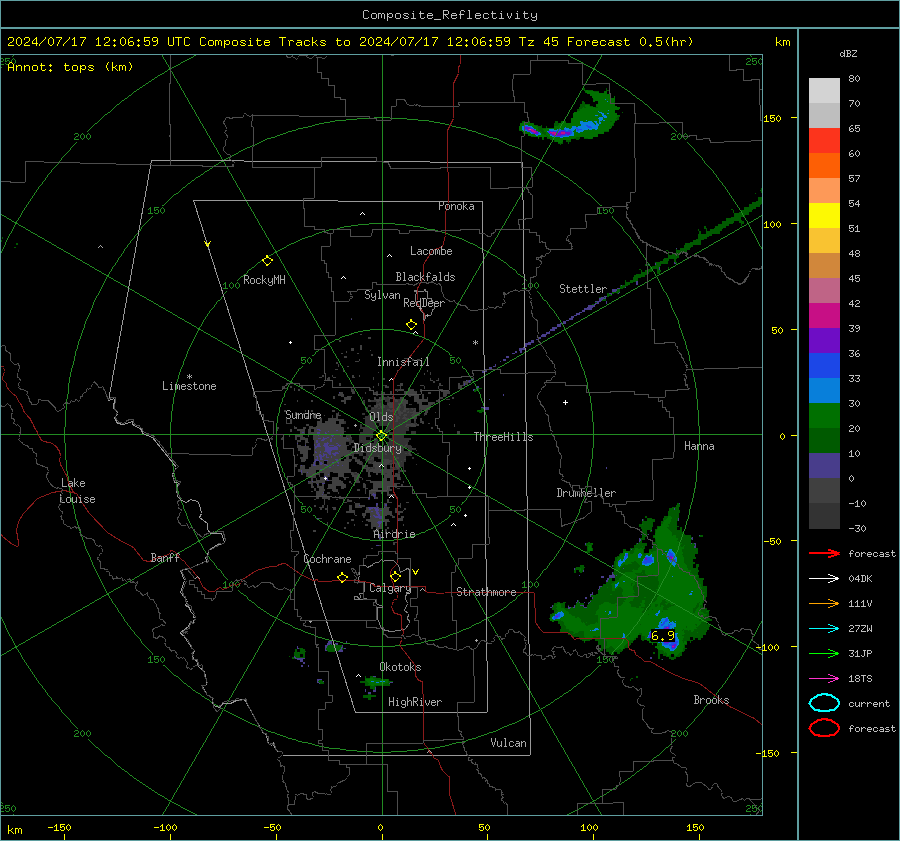This screenshot has height=841, width=900.
Task: Click the UTC Composite Tracks timestamp header
Action: (x=350, y=42)
